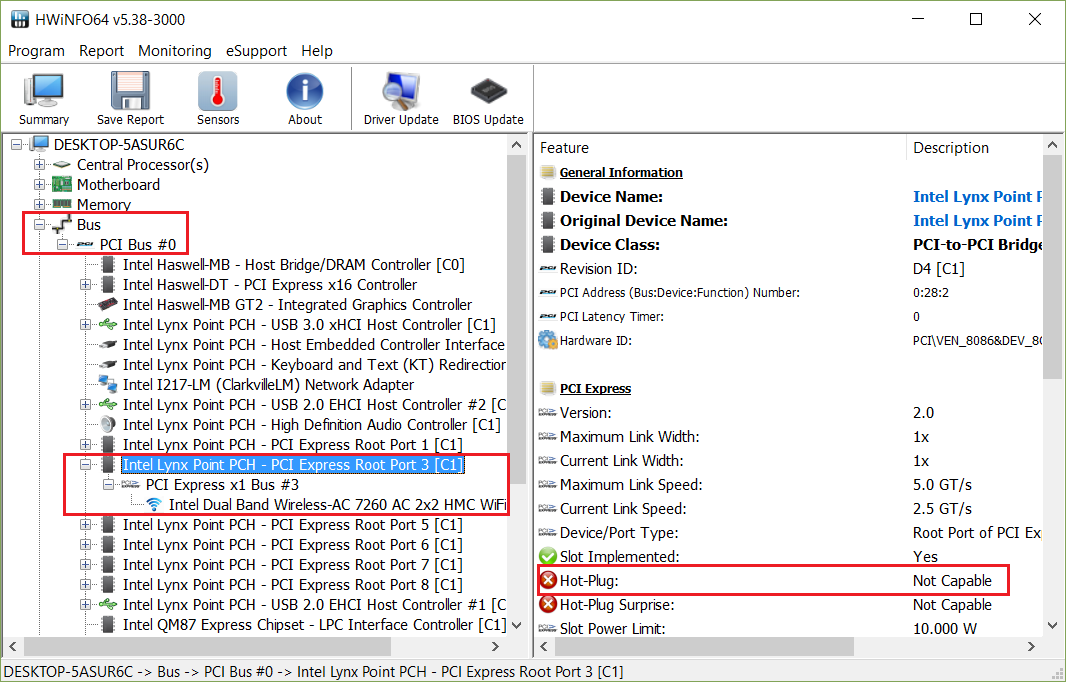Click USB icon beside USB 2.0 EHCI Host Controller #2
Viewport: 1066px width, 682px height.
click(107, 405)
